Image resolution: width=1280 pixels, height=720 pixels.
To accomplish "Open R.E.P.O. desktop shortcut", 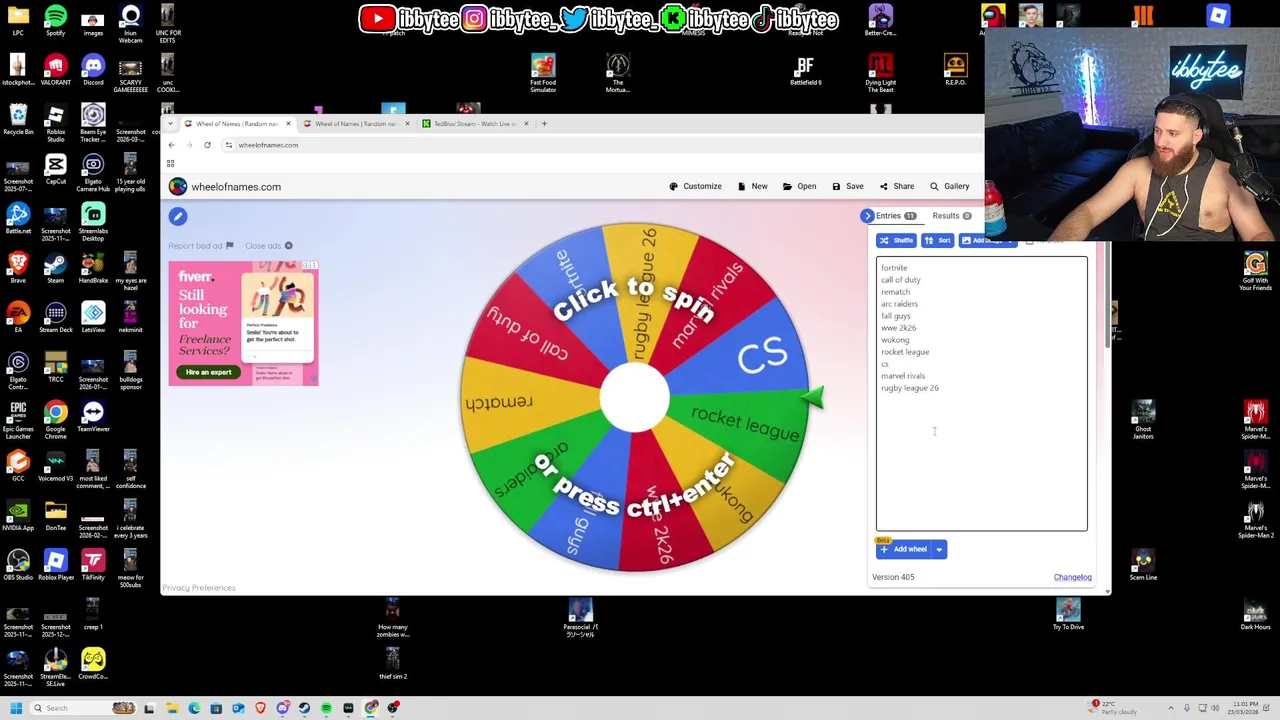I will point(955,71).
